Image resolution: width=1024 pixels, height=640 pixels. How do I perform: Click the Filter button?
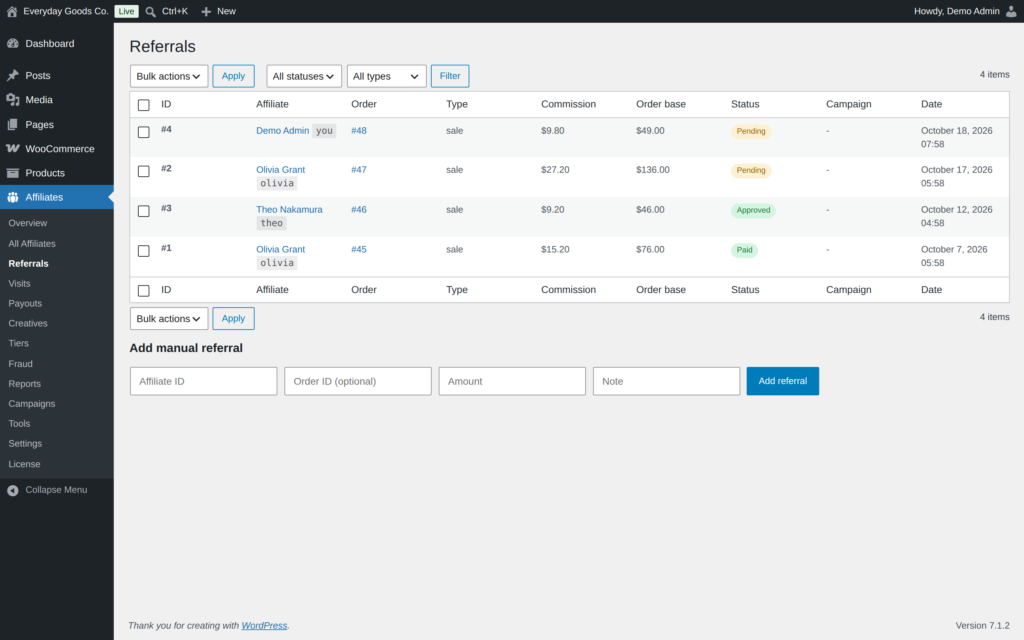click(x=450, y=76)
